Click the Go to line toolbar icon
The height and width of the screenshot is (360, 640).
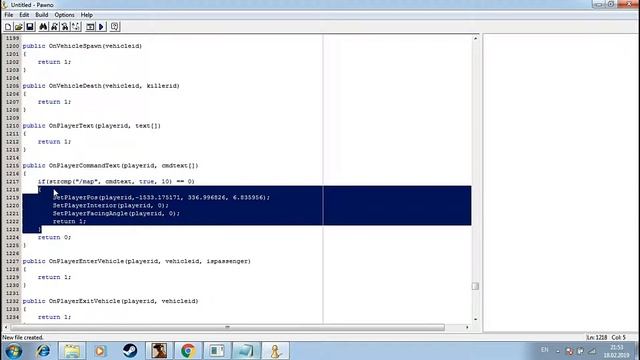pyautogui.click(x=76, y=27)
